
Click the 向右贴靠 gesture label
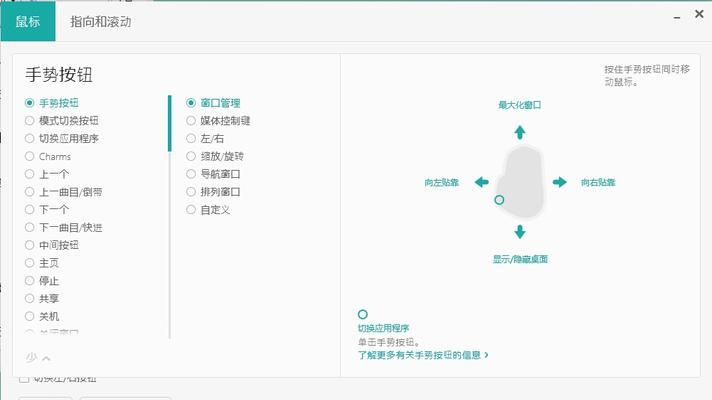[598, 183]
